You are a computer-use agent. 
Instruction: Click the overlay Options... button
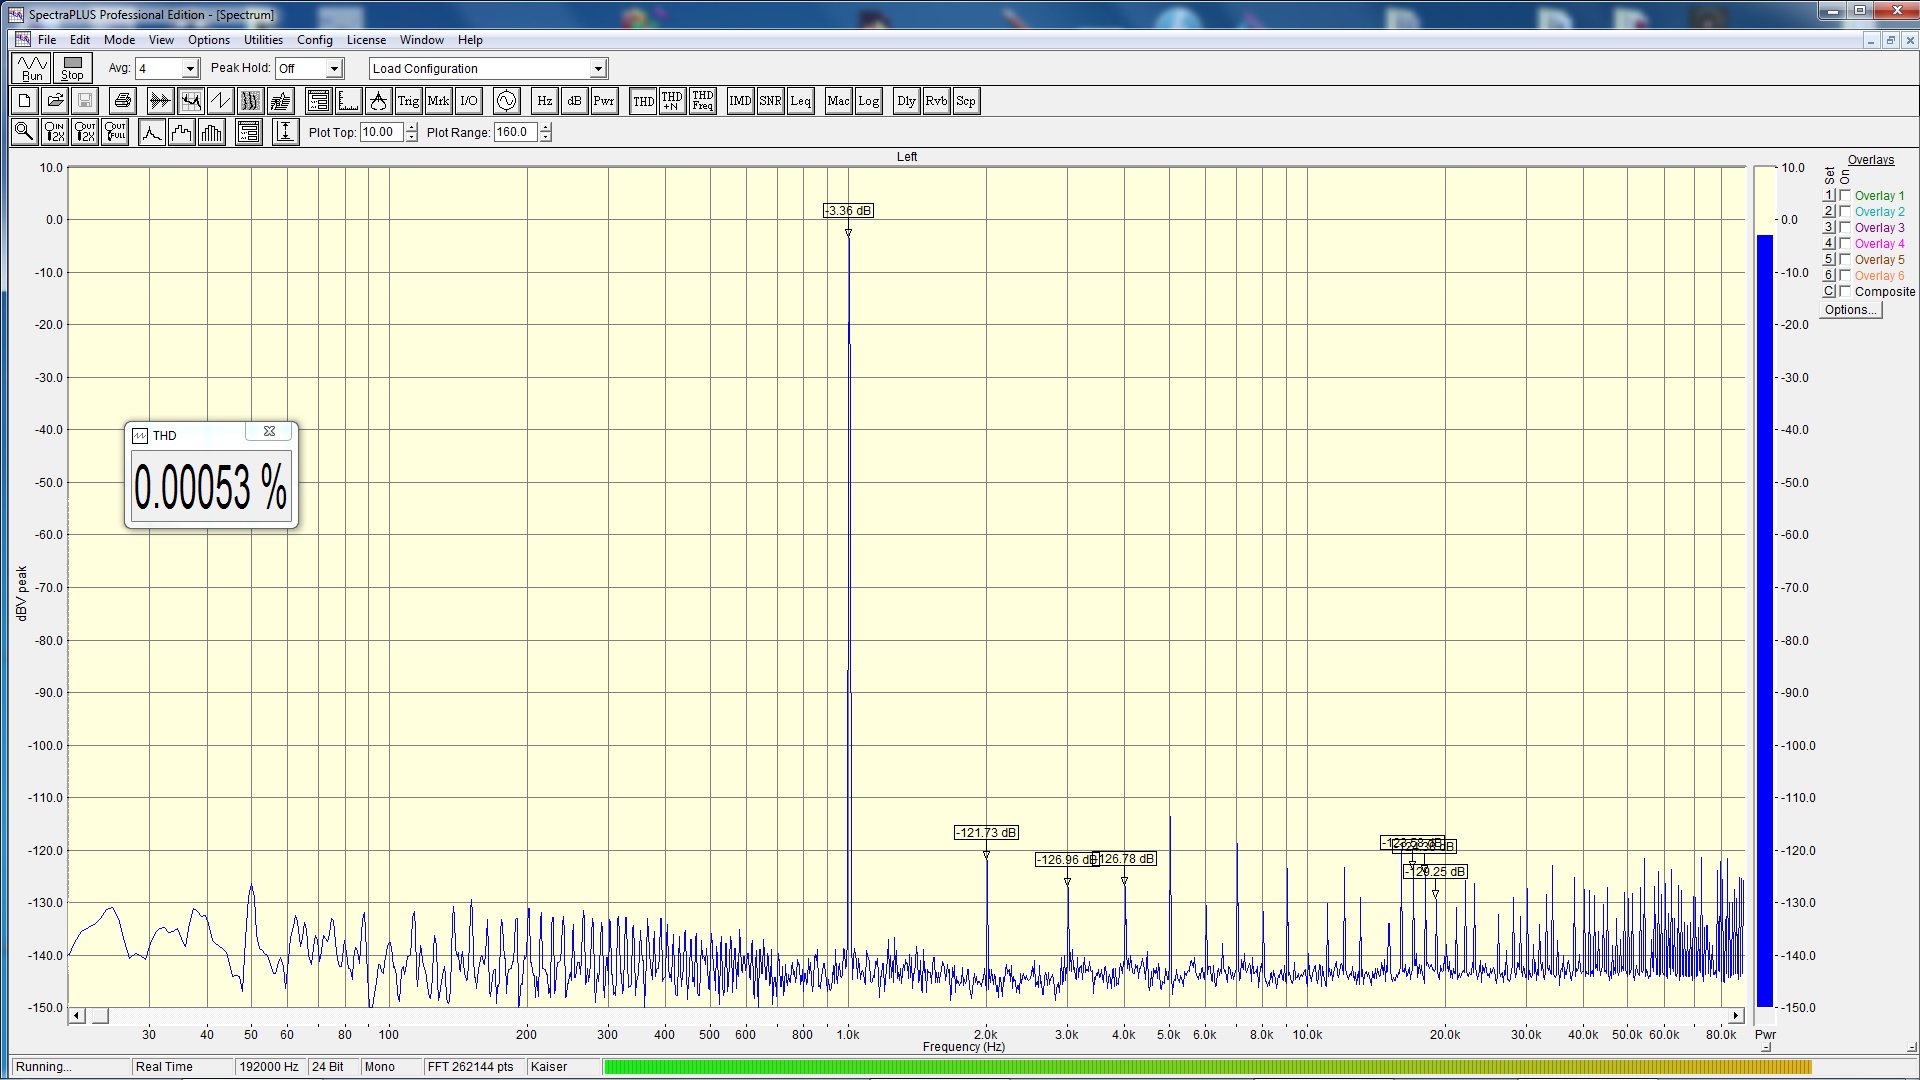(1850, 310)
